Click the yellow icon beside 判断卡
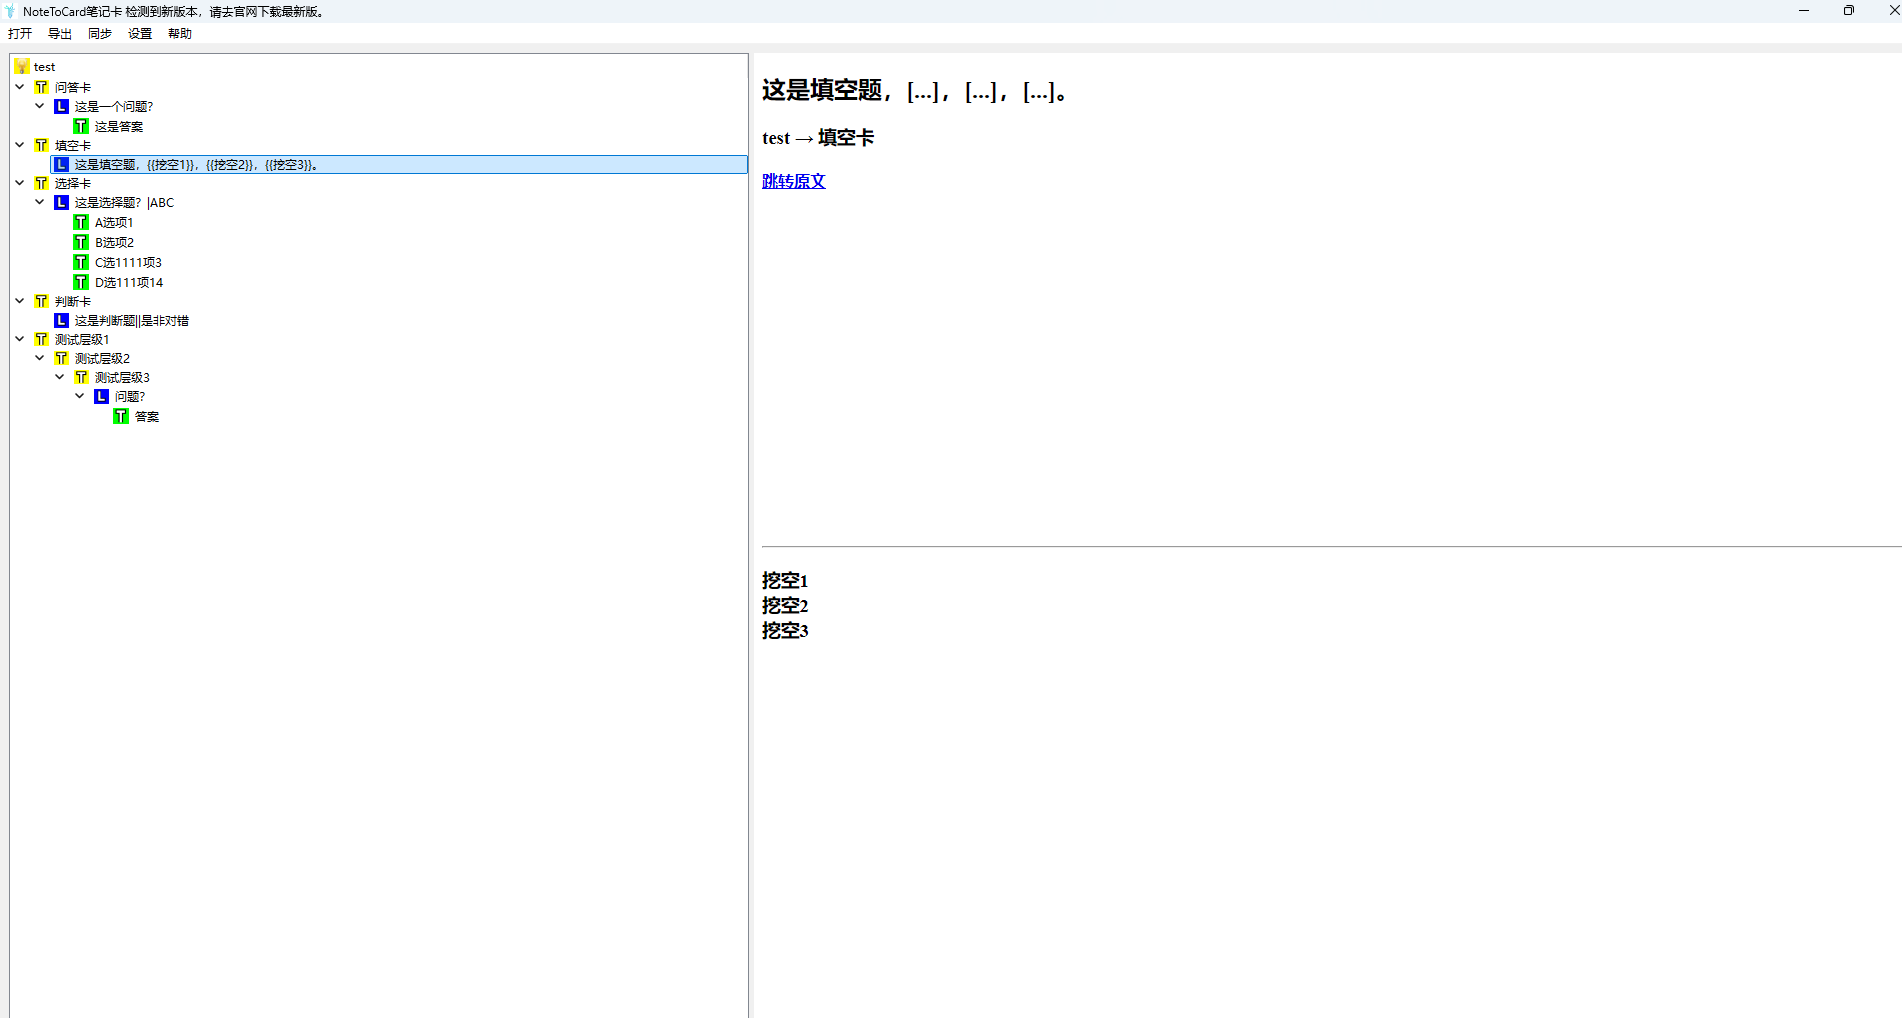Viewport: 1902px width, 1018px height. 42,301
